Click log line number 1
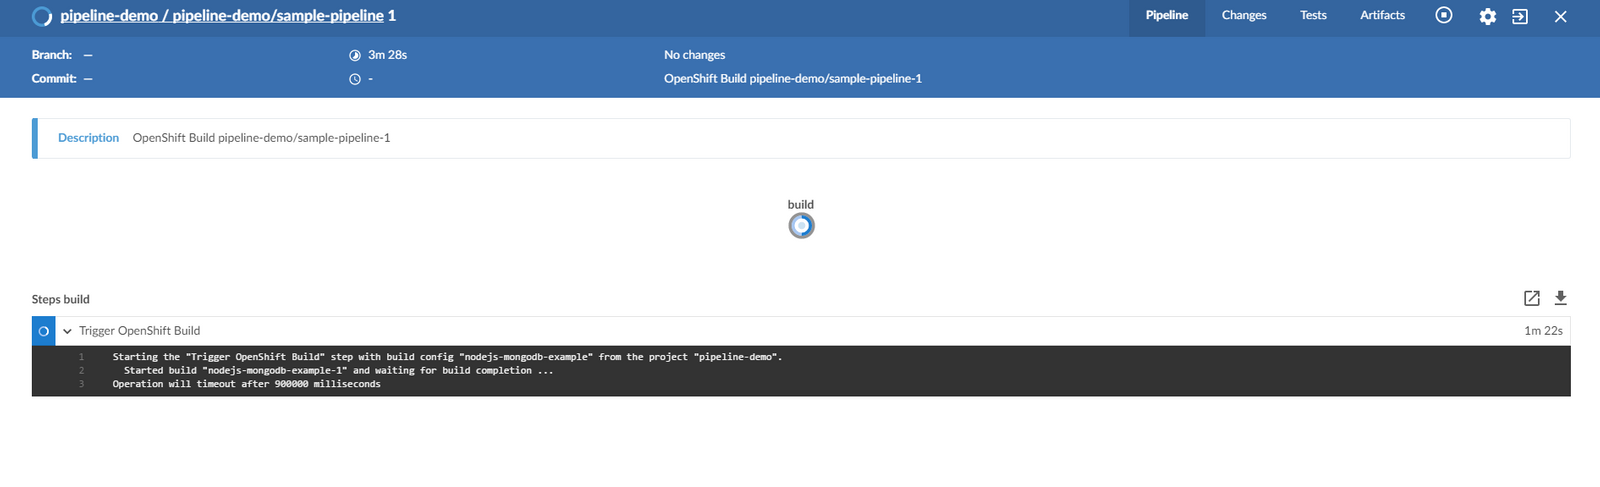 82,357
